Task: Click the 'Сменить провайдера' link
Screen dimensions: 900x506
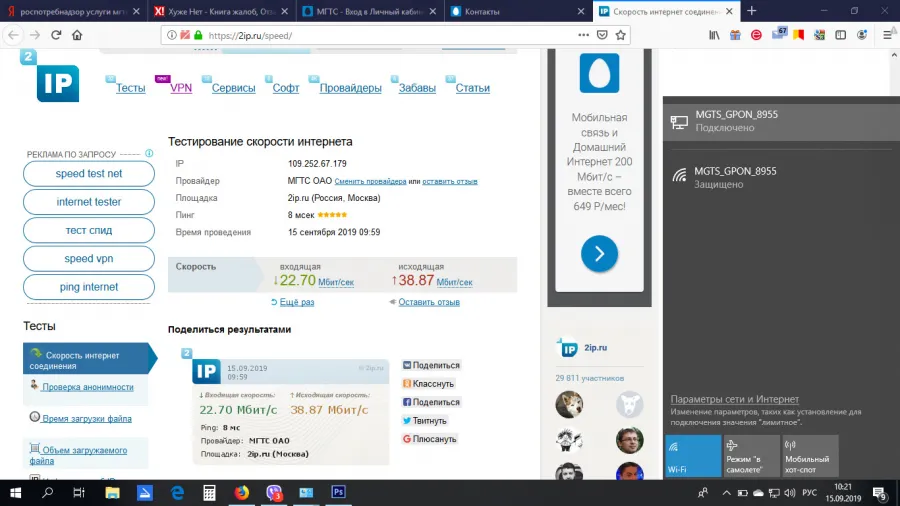Action: point(370,181)
